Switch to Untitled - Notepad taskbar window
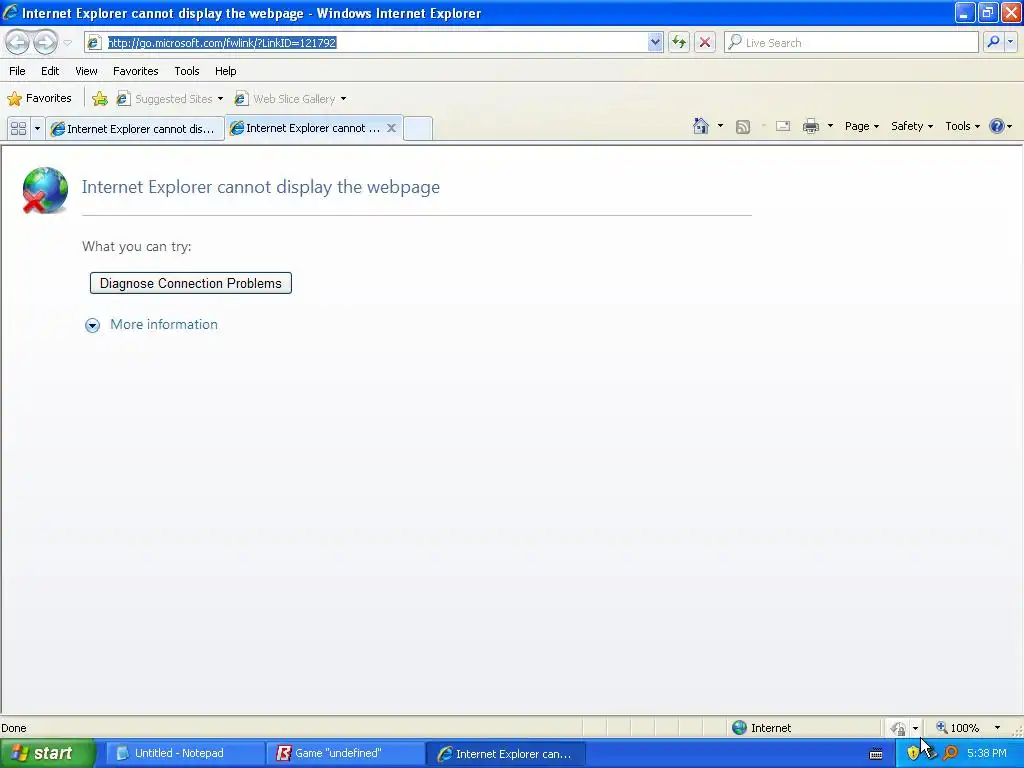 click(185, 753)
